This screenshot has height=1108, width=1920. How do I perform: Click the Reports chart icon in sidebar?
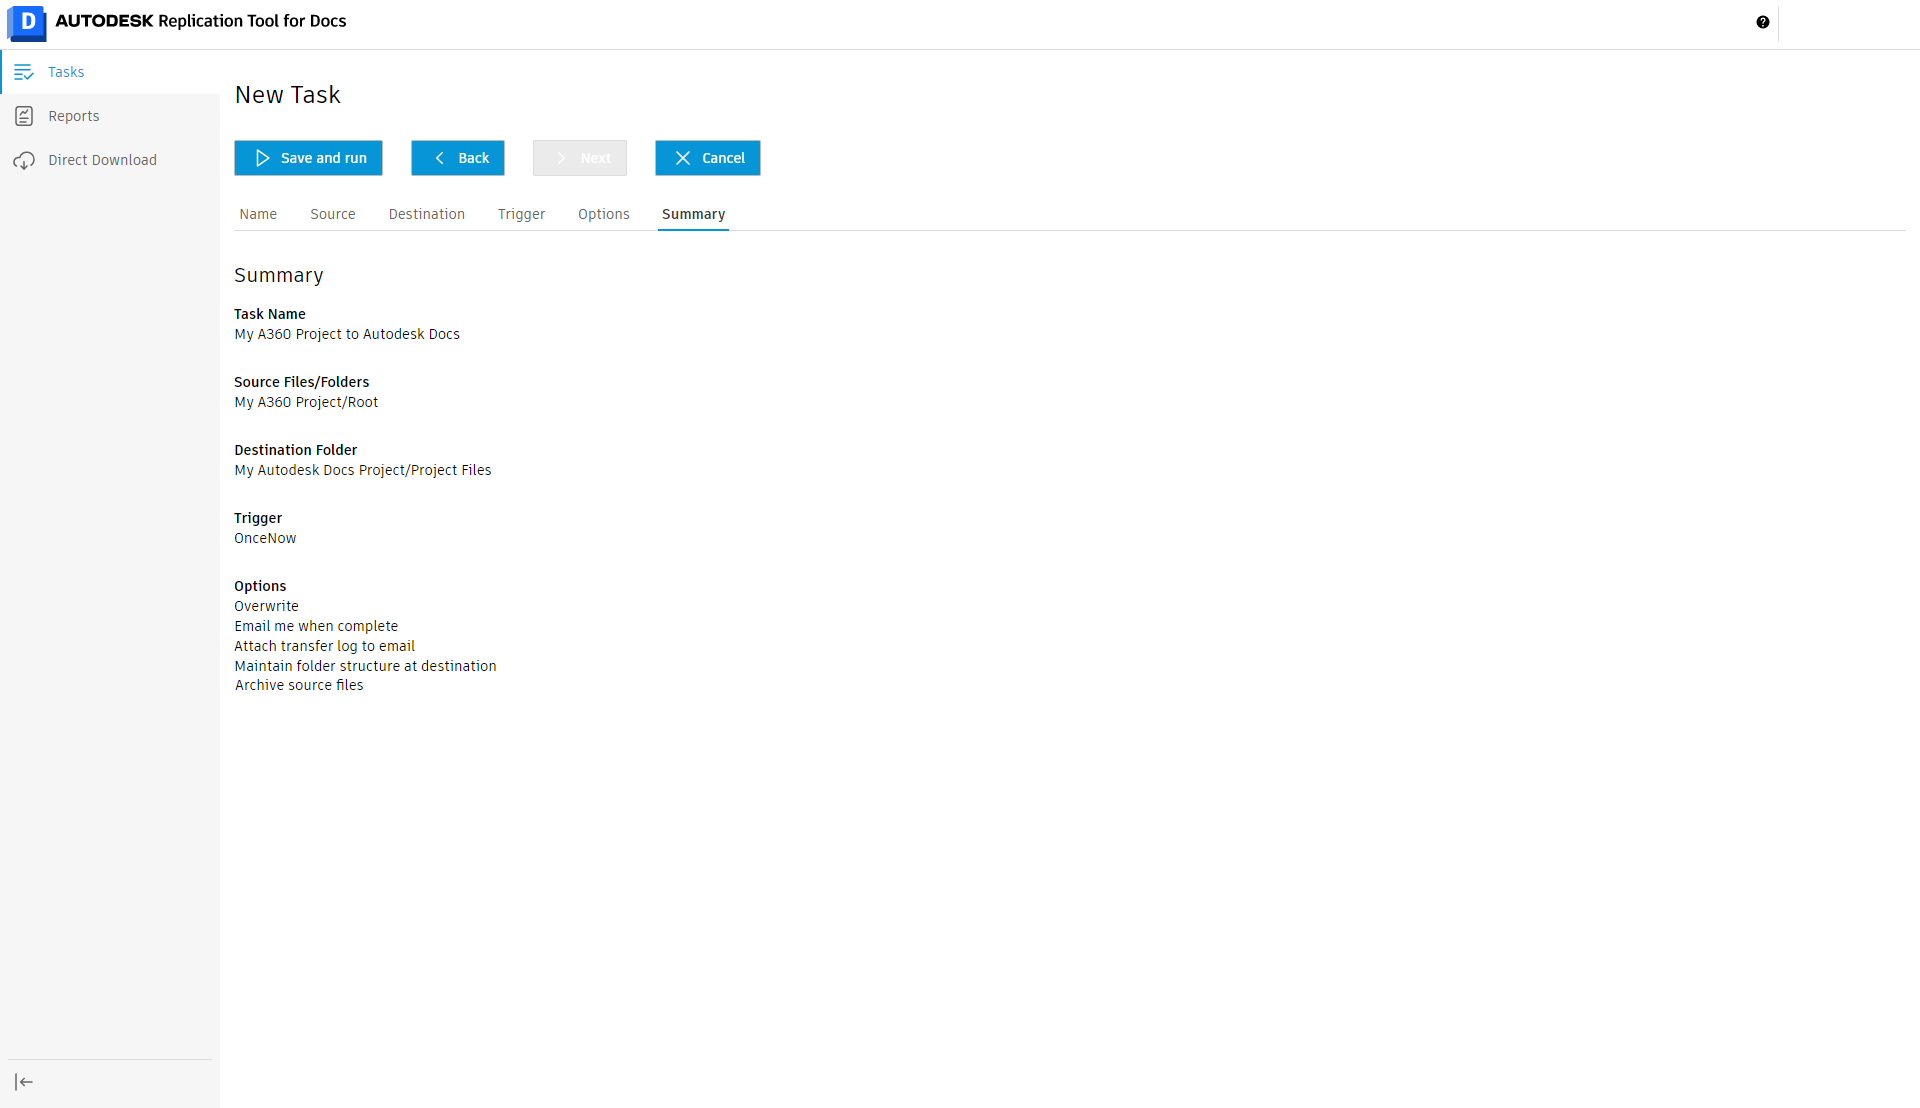[x=24, y=116]
